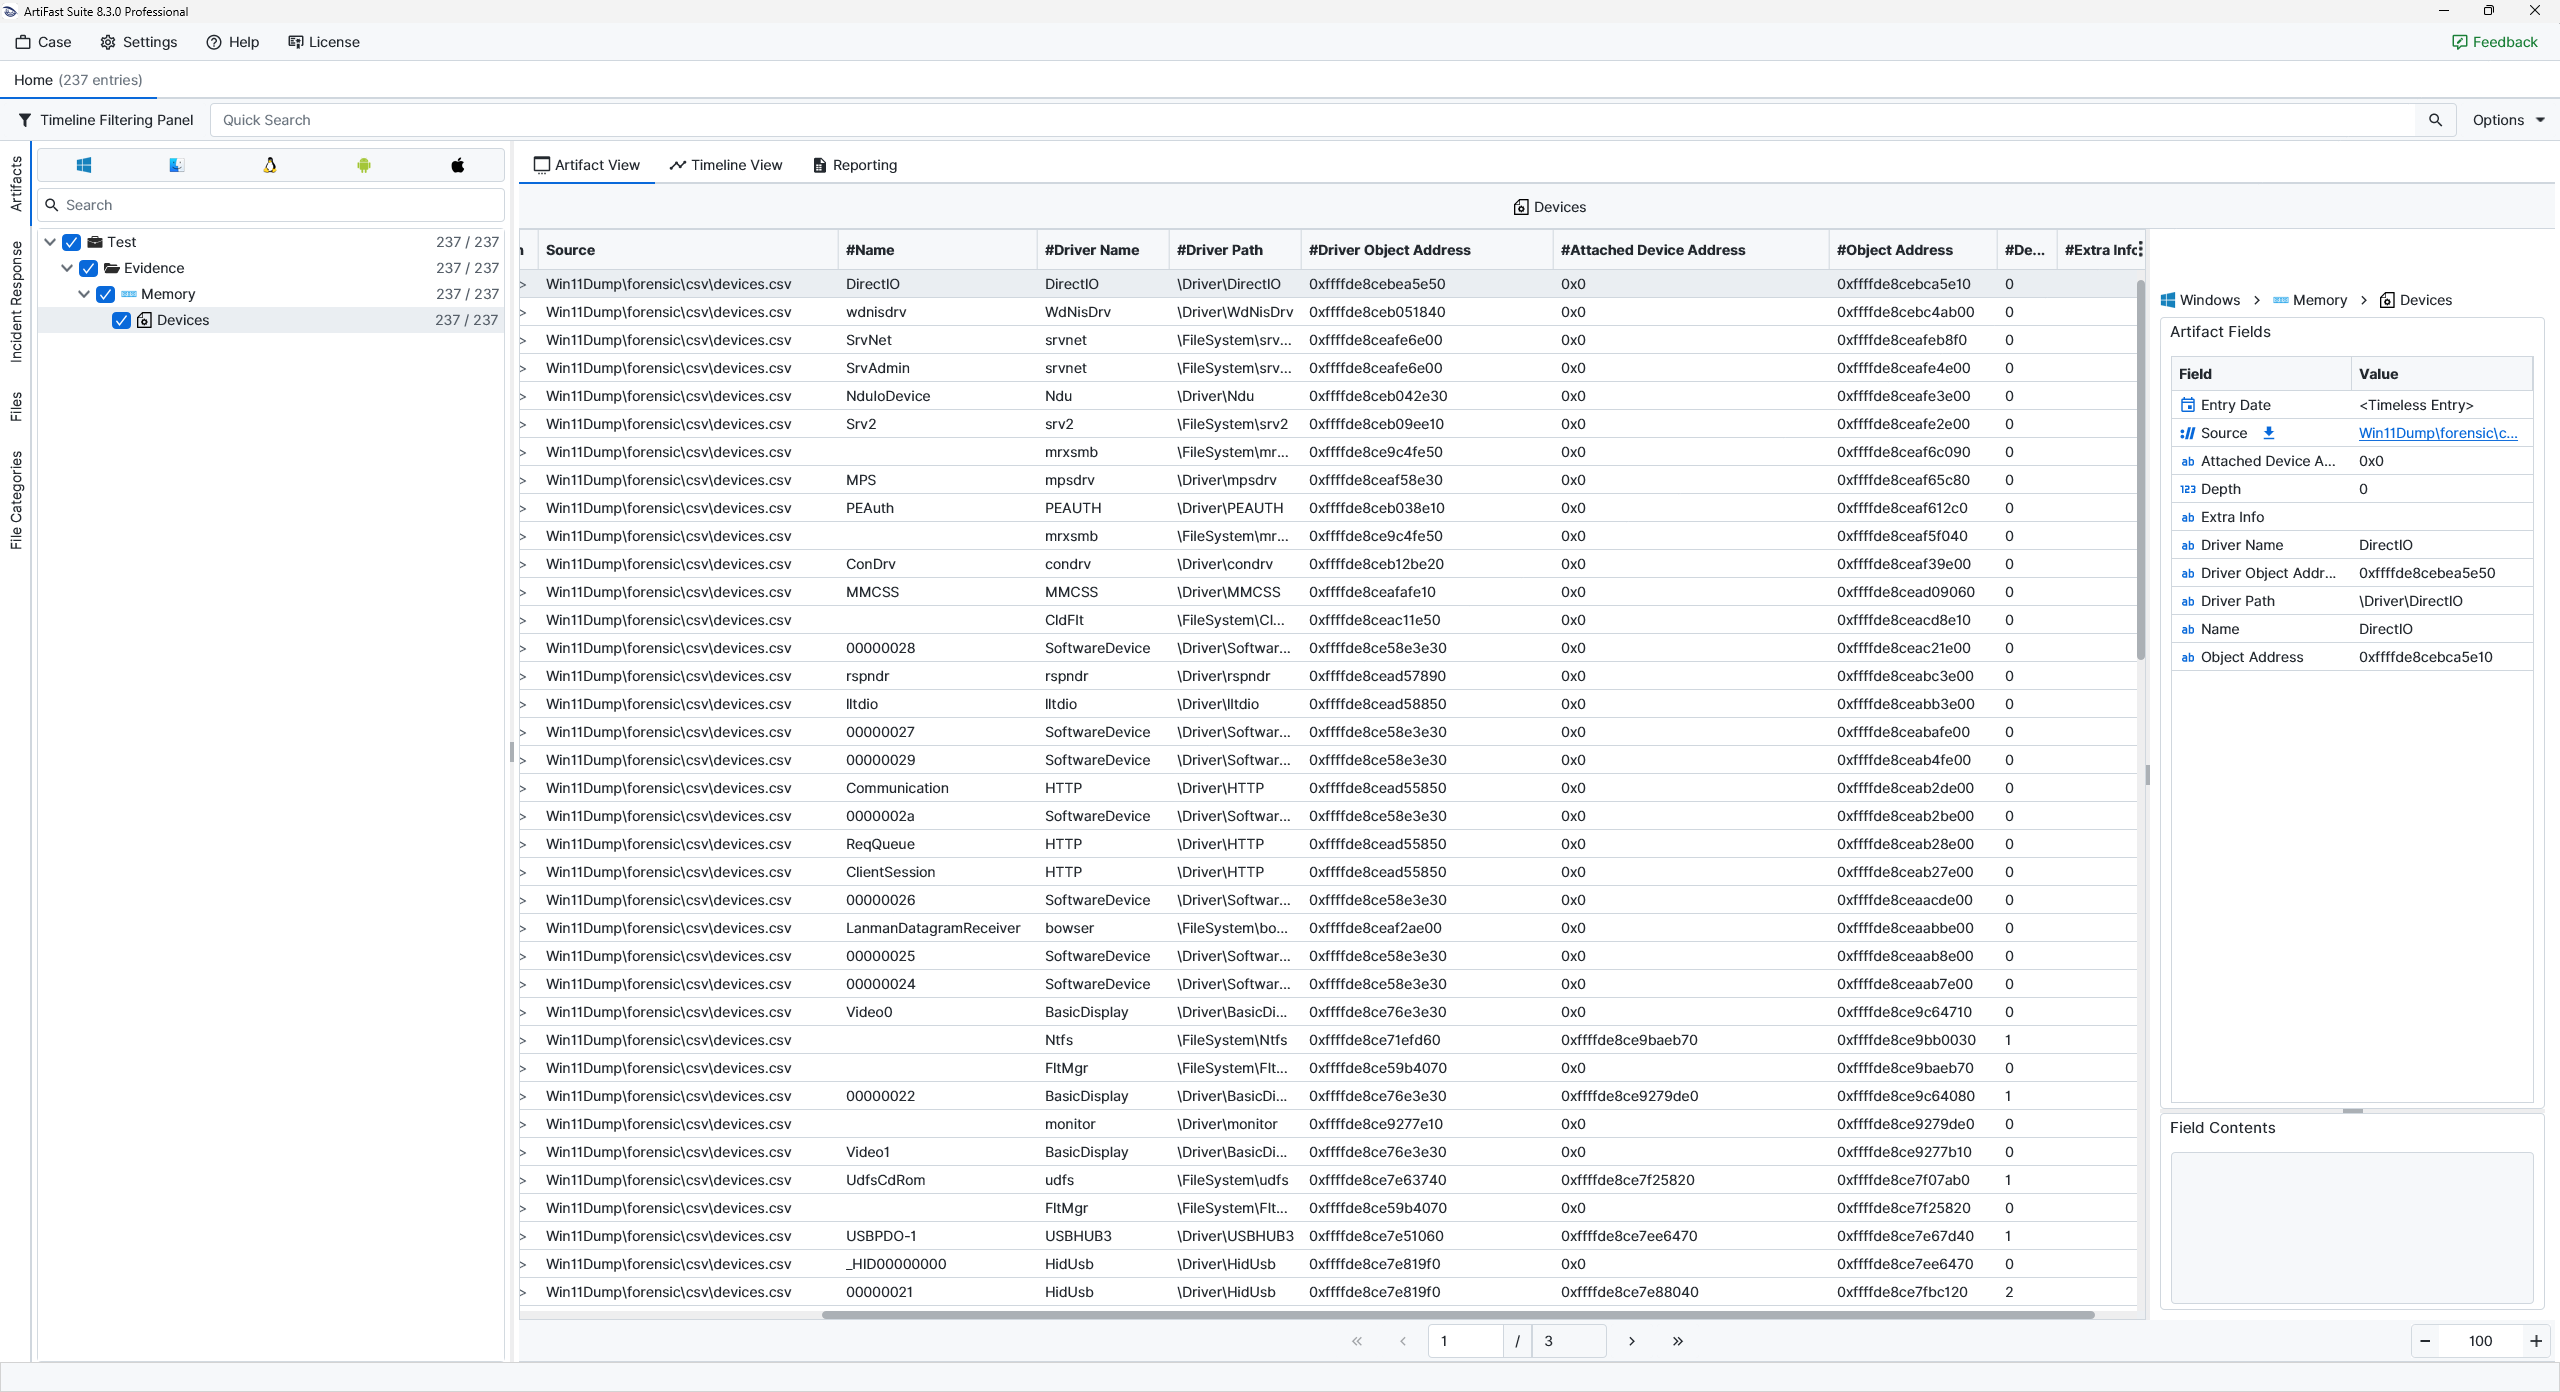The height and width of the screenshot is (1392, 2560).
Task: Collapse the Evidence tree node
Action: point(67,268)
